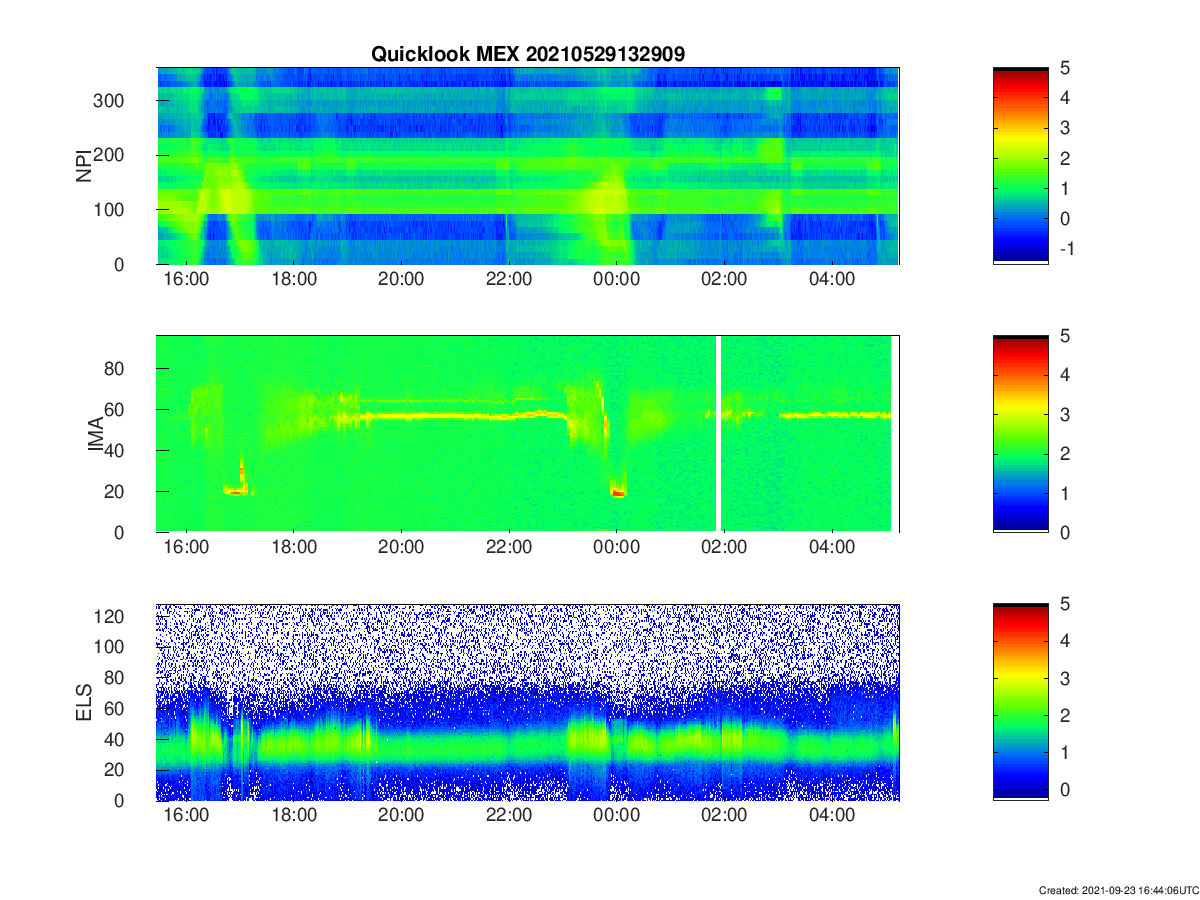
Task: Select the NPI spectrogram plot area
Action: (x=528, y=166)
